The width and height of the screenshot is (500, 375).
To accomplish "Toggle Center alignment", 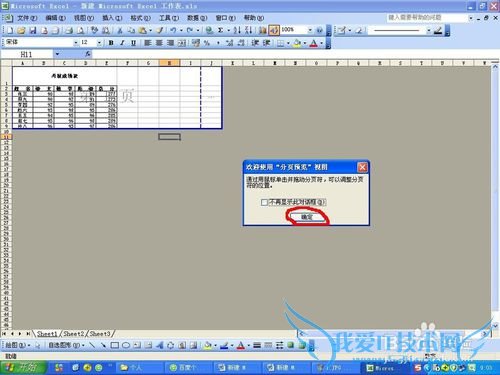I will tap(159, 43).
